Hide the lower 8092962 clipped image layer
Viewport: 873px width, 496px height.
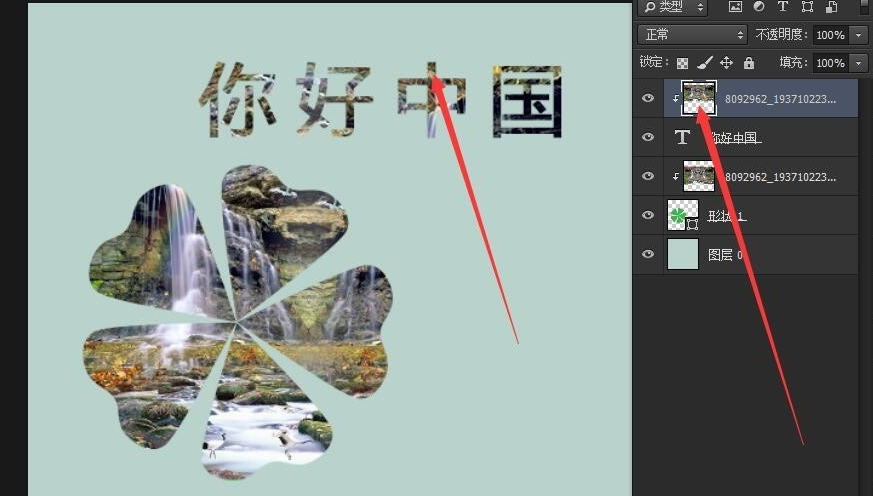(648, 176)
